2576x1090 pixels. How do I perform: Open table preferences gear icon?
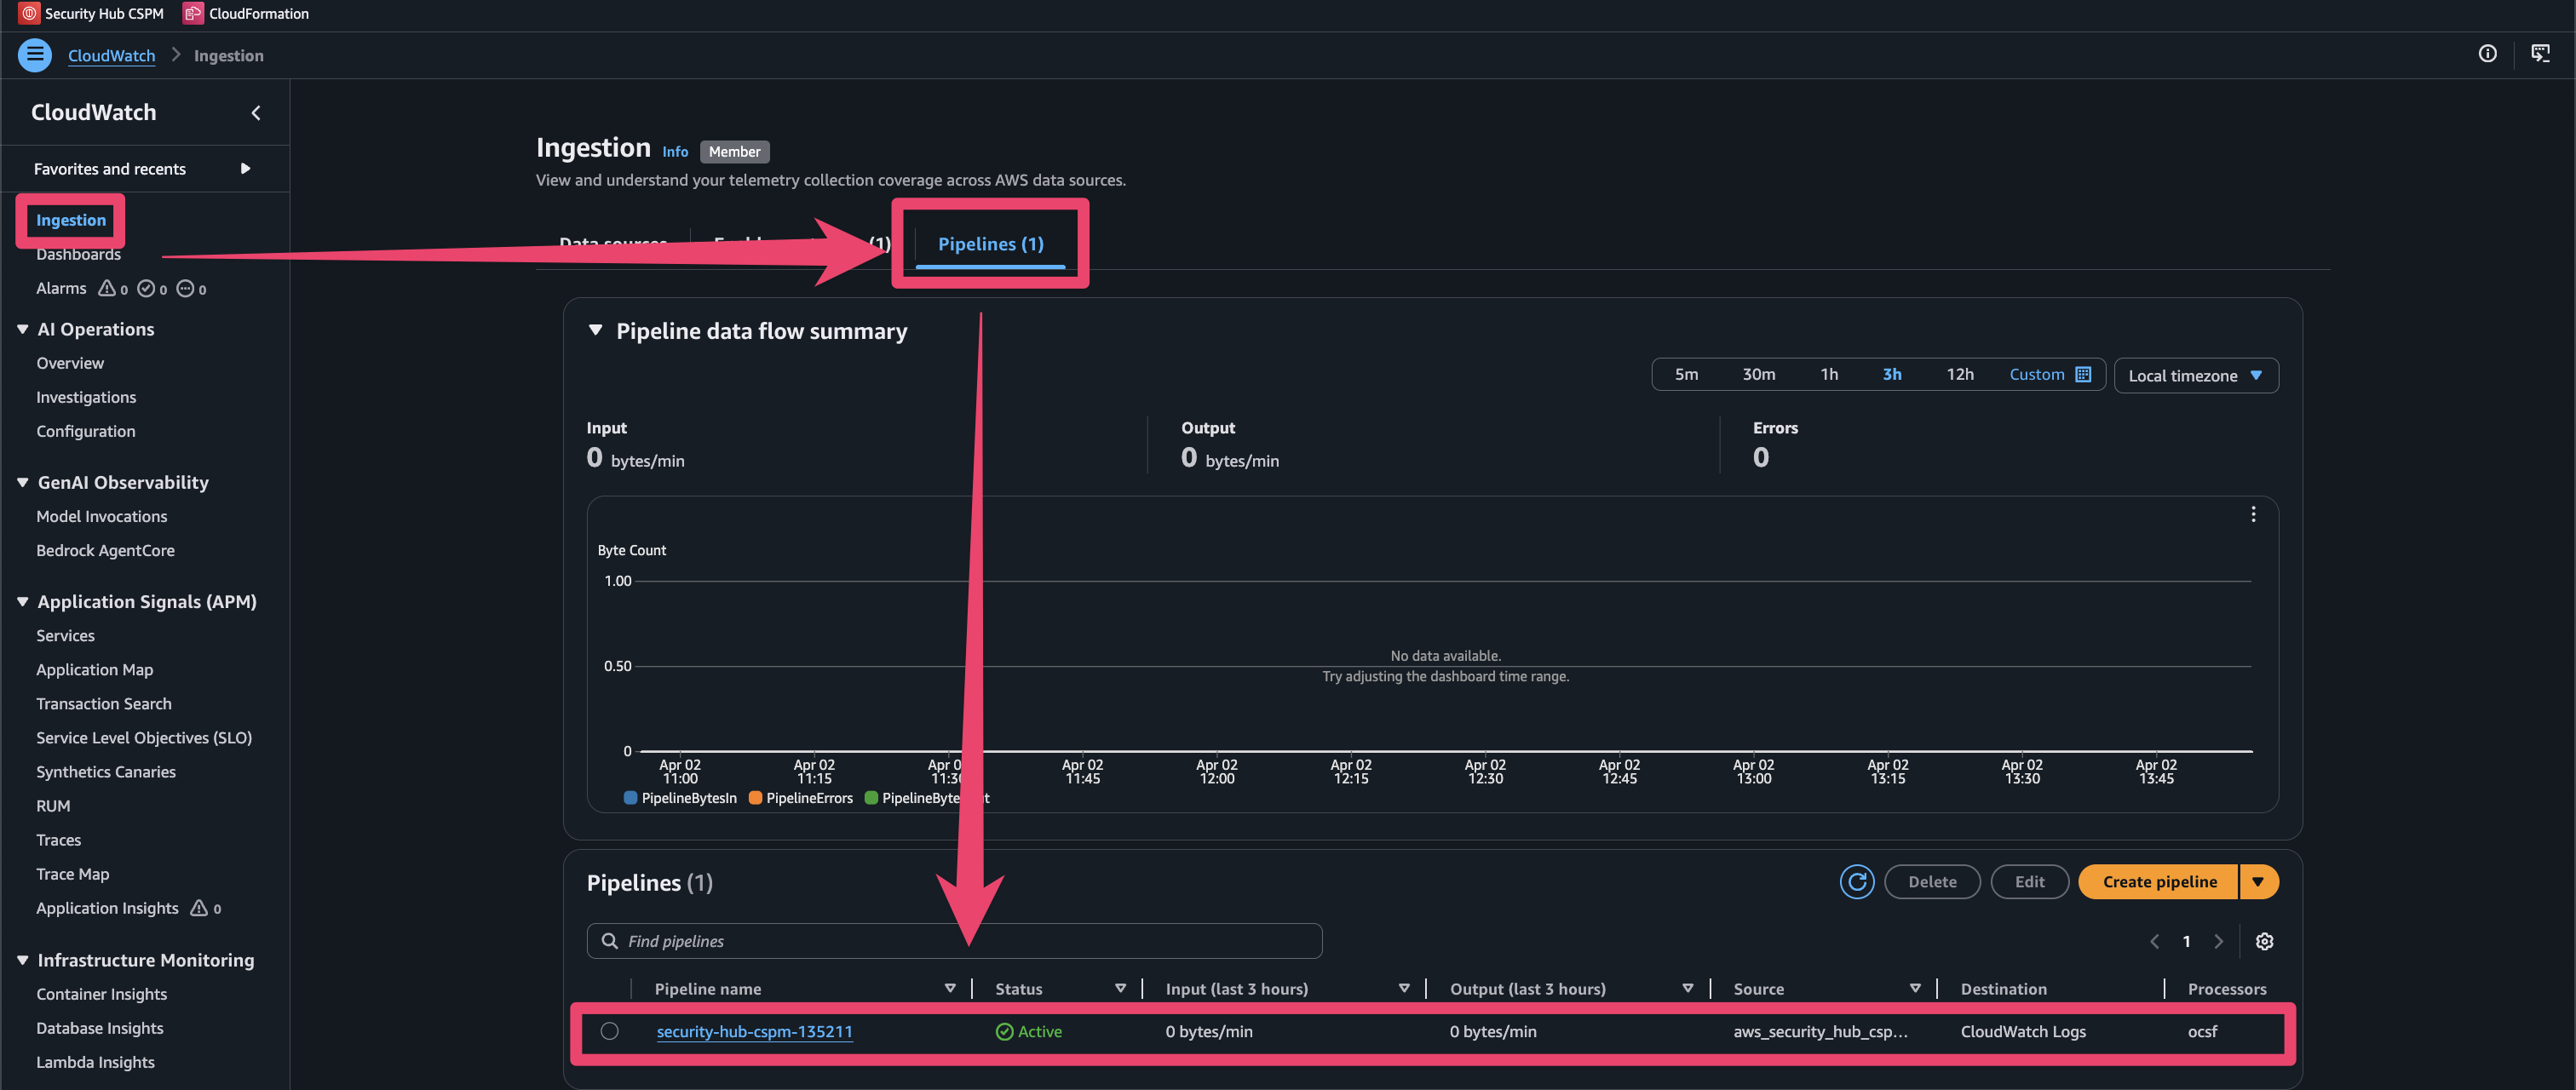[2264, 941]
